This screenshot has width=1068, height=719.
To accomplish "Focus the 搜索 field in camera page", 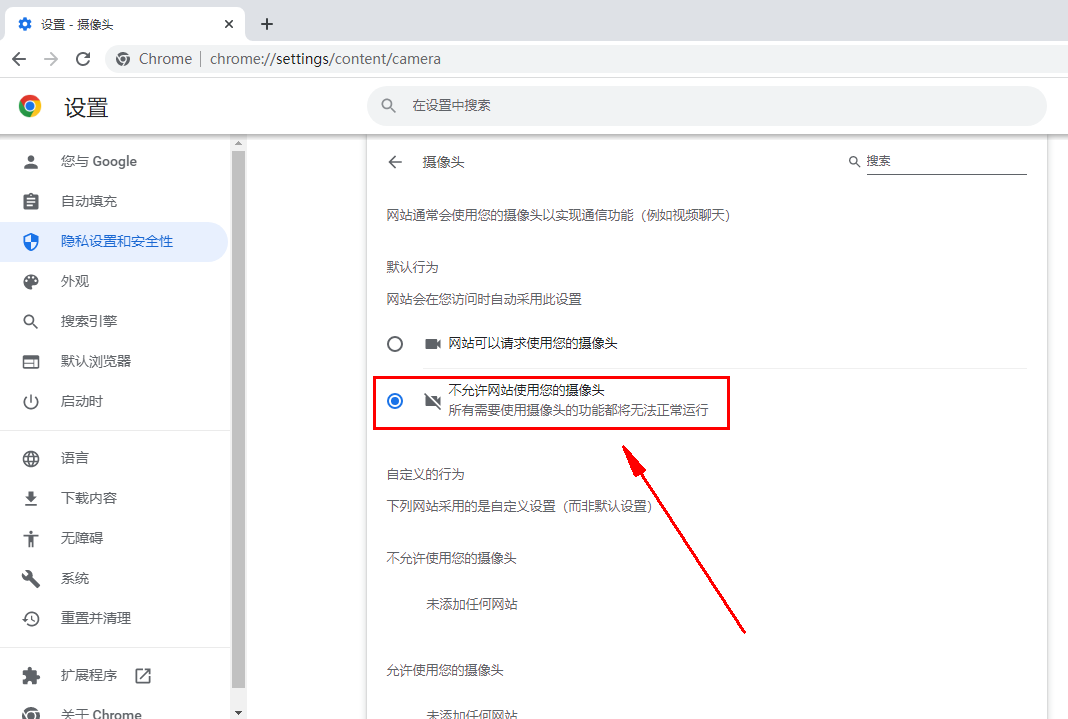I will coord(946,161).
